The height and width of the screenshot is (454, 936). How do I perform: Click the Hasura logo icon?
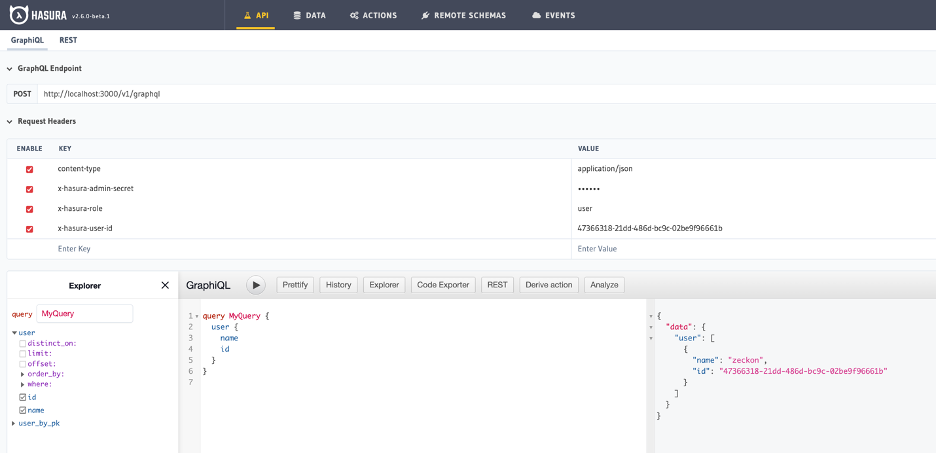(x=20, y=15)
